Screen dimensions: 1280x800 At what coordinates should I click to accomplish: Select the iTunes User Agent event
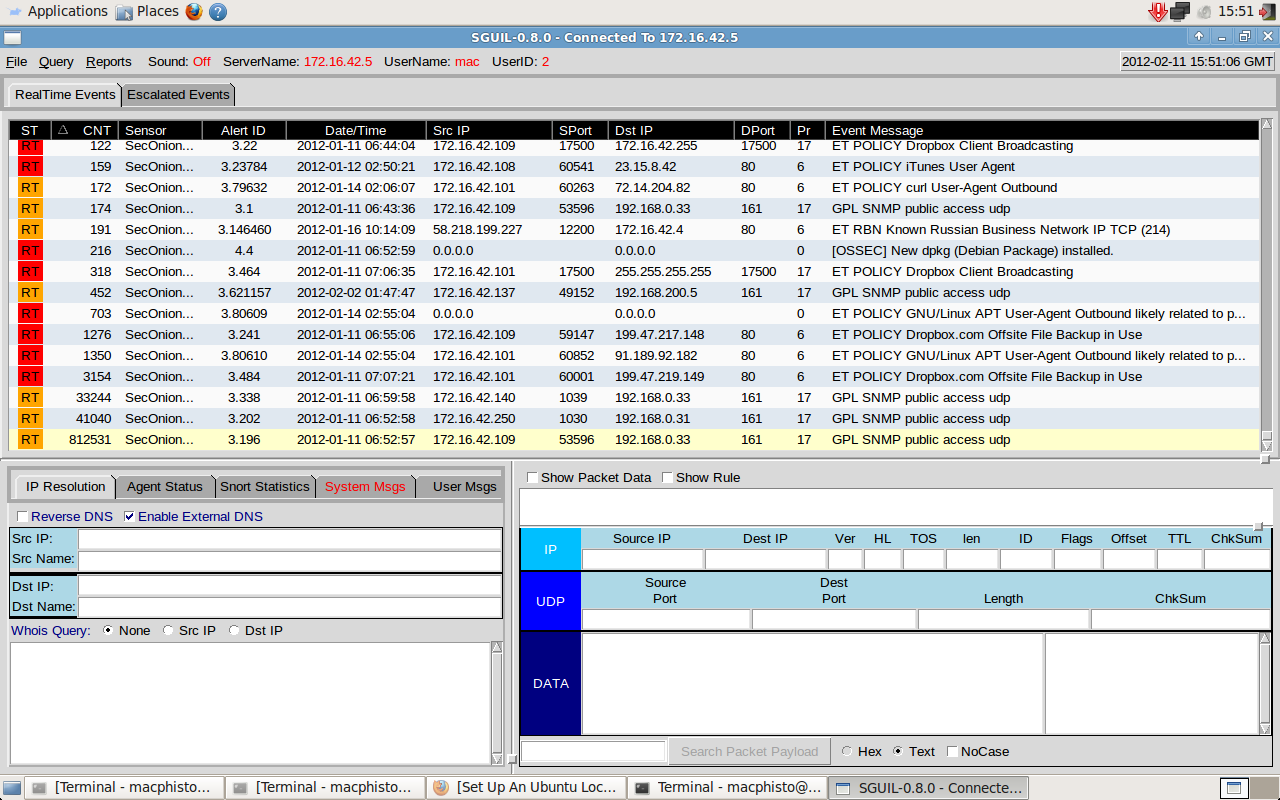[x=633, y=167]
